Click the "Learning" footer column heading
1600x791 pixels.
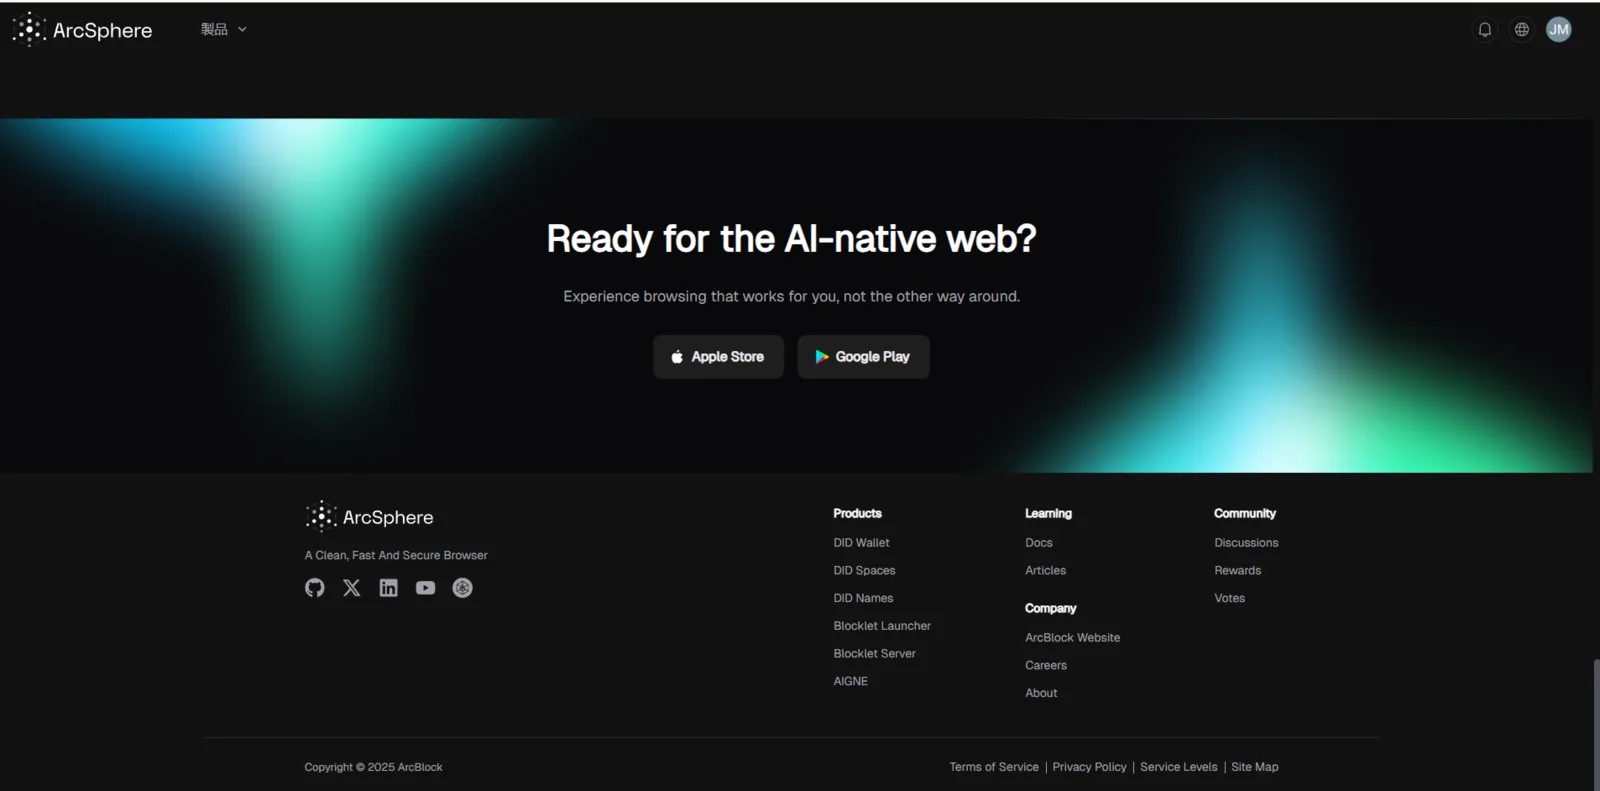pos(1048,514)
